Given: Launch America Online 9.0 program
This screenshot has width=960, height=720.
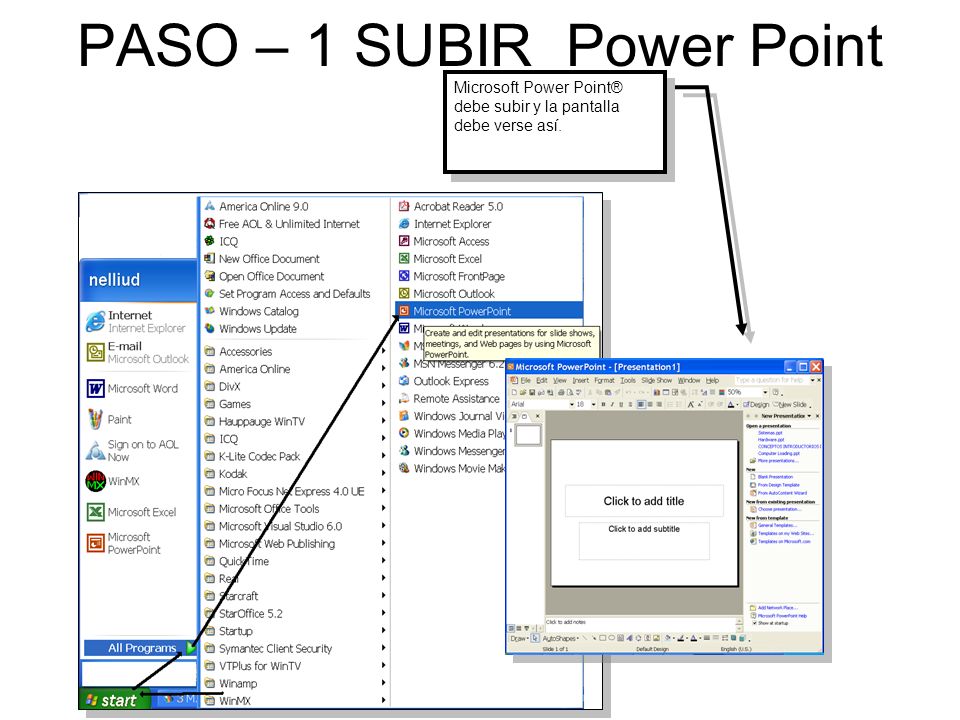Looking at the screenshot, I should click(257, 206).
